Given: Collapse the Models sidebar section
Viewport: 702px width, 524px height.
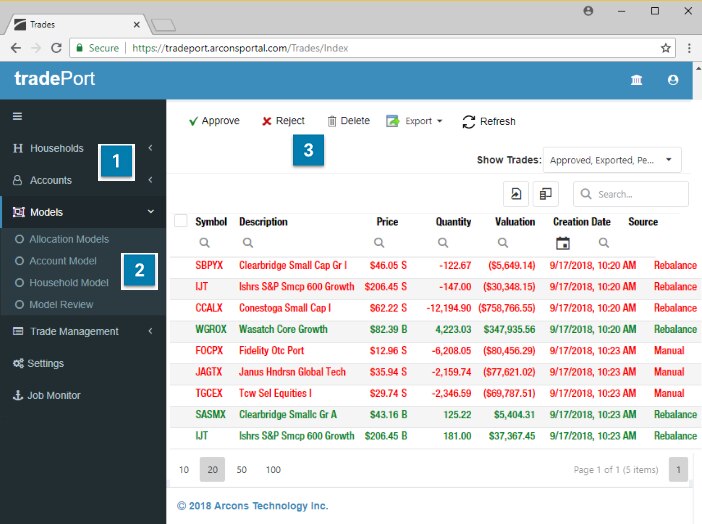Looking at the screenshot, I should [83, 212].
